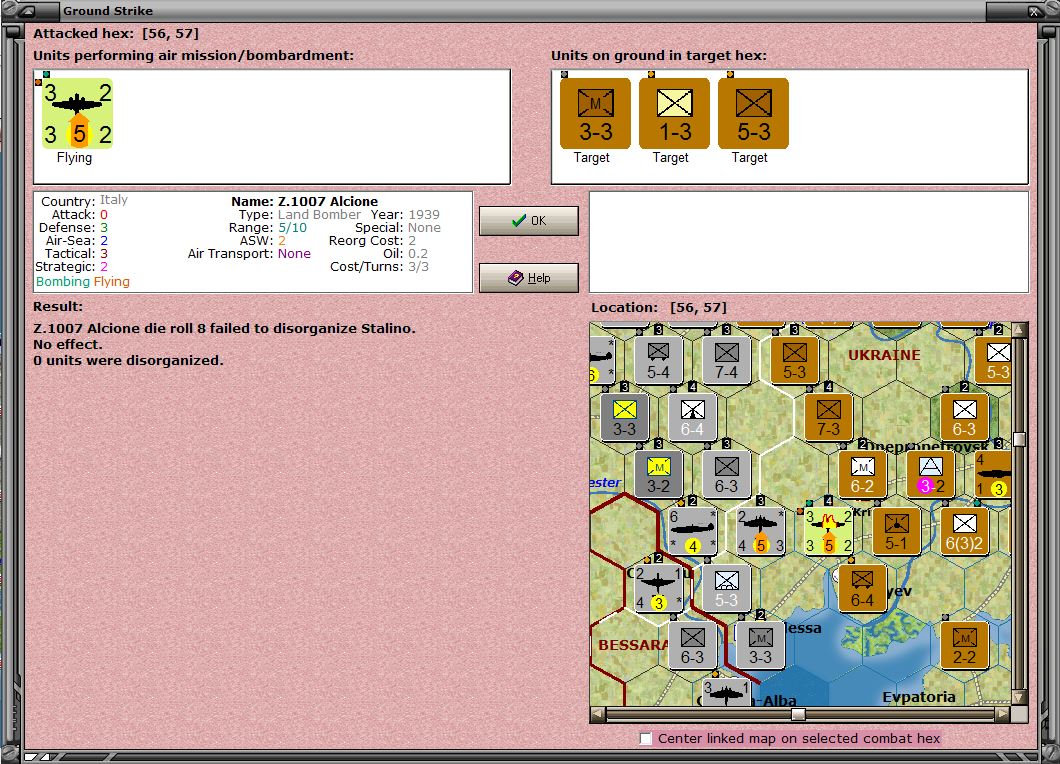The image size is (1060, 764).
Task: Click the yellow 3-3 infantry counter on map
Action: pyautogui.click(x=624, y=418)
